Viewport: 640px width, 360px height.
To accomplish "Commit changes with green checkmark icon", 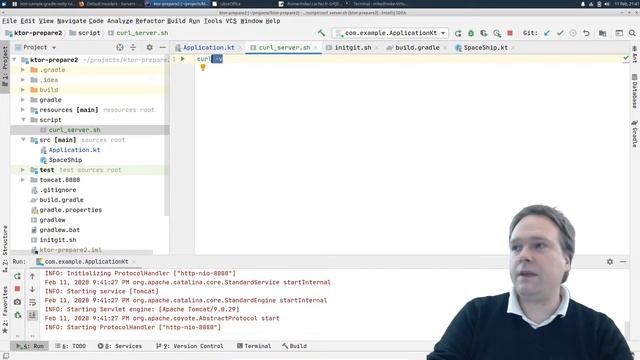I will click(560, 33).
